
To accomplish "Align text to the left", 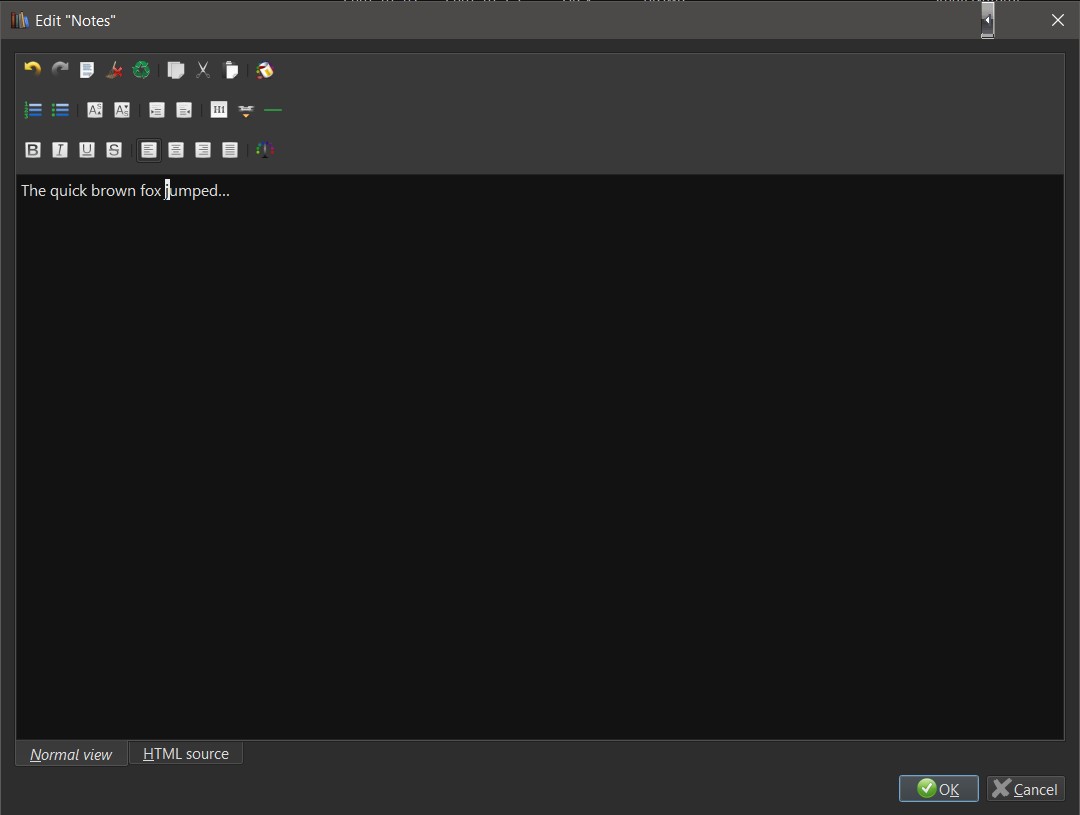I will point(149,149).
